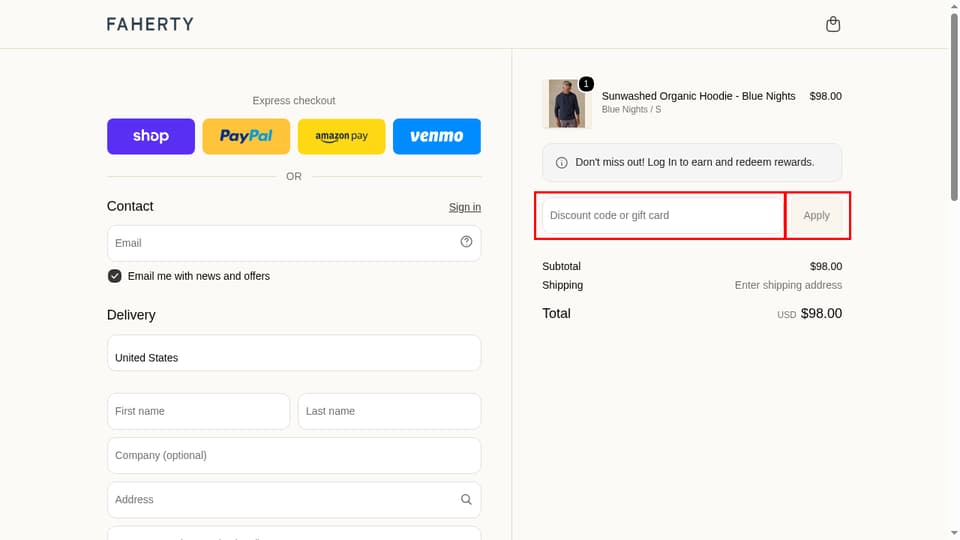Image resolution: width=960 pixels, height=540 pixels.
Task: Click the Delivery heading
Action: click(x=131, y=315)
